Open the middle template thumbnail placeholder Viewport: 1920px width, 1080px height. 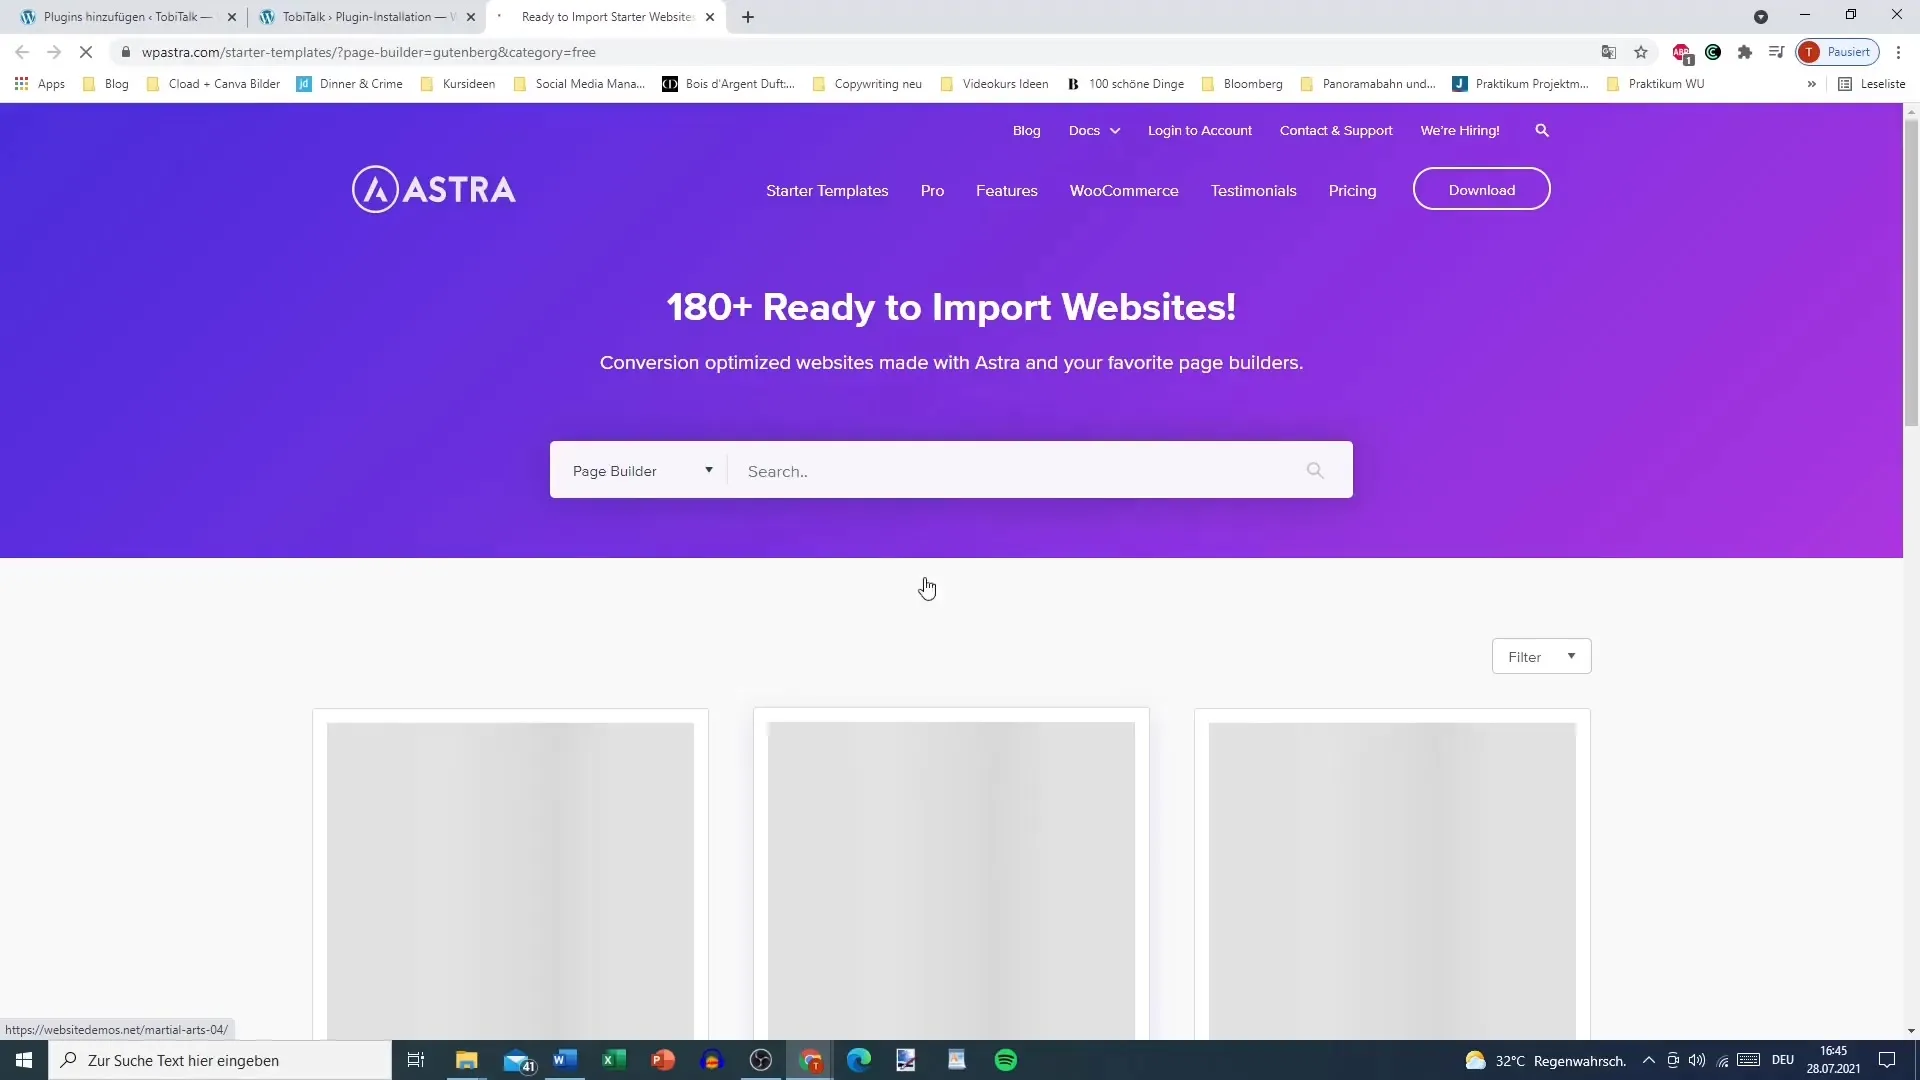point(951,881)
